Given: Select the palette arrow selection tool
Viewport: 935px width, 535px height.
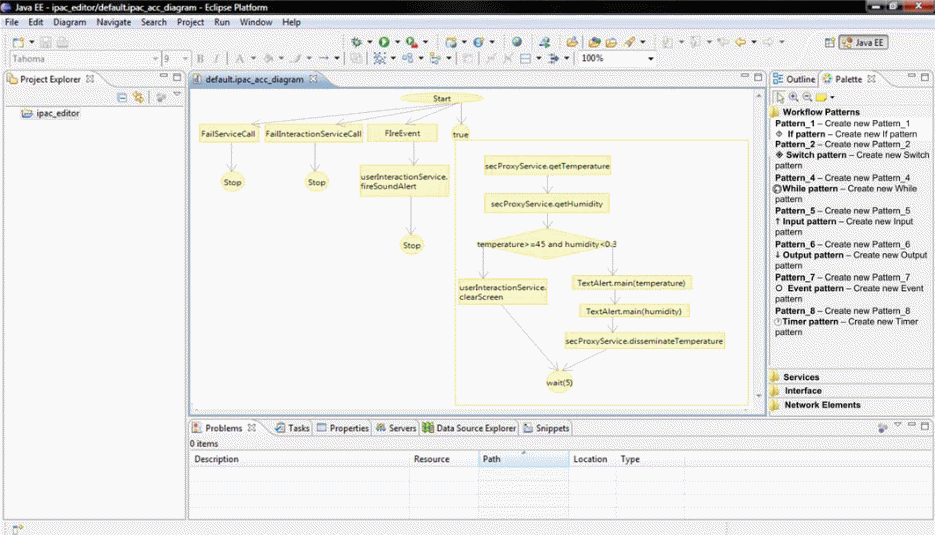Looking at the screenshot, I should (x=780, y=97).
